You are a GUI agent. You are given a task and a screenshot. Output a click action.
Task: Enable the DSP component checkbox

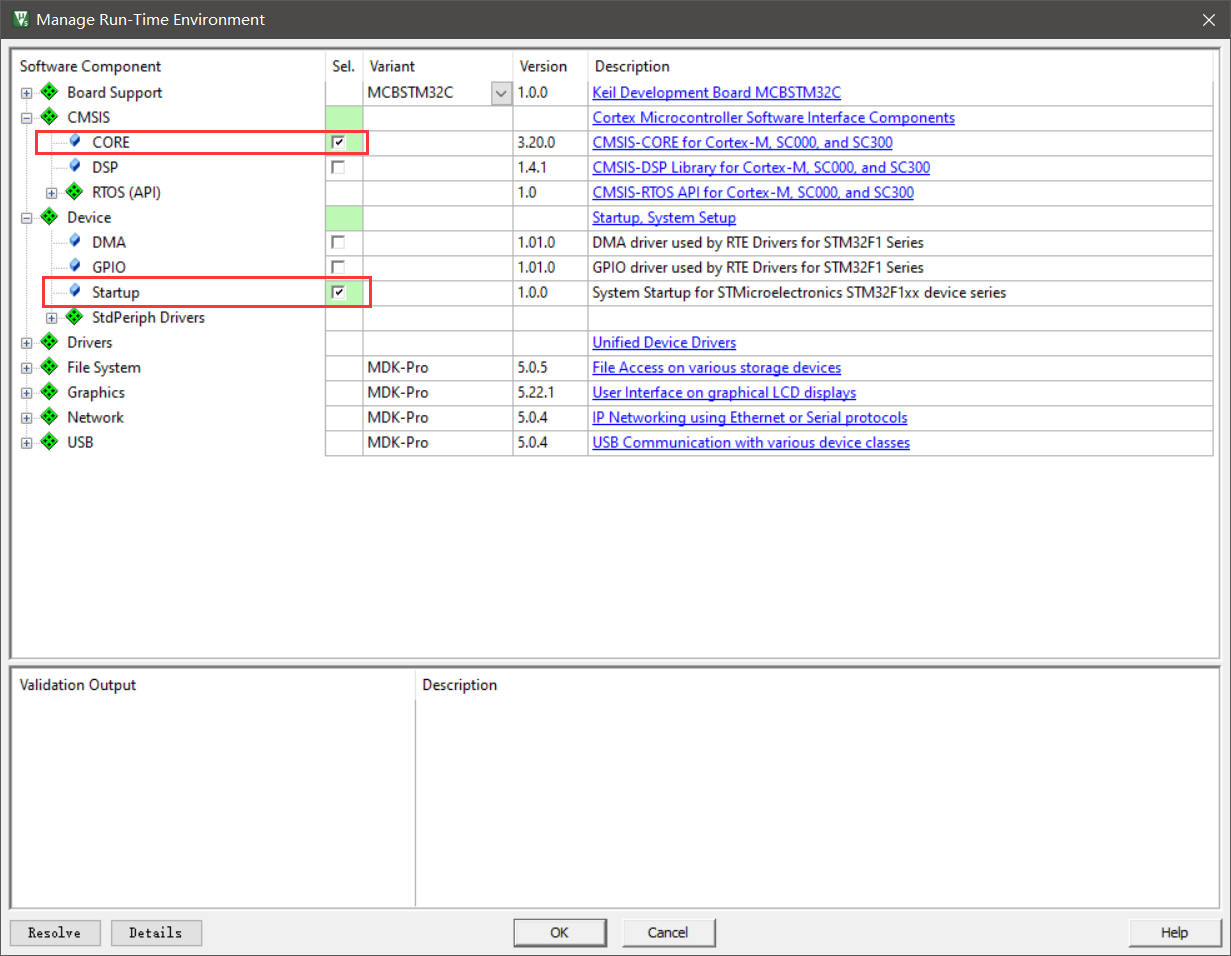point(338,167)
